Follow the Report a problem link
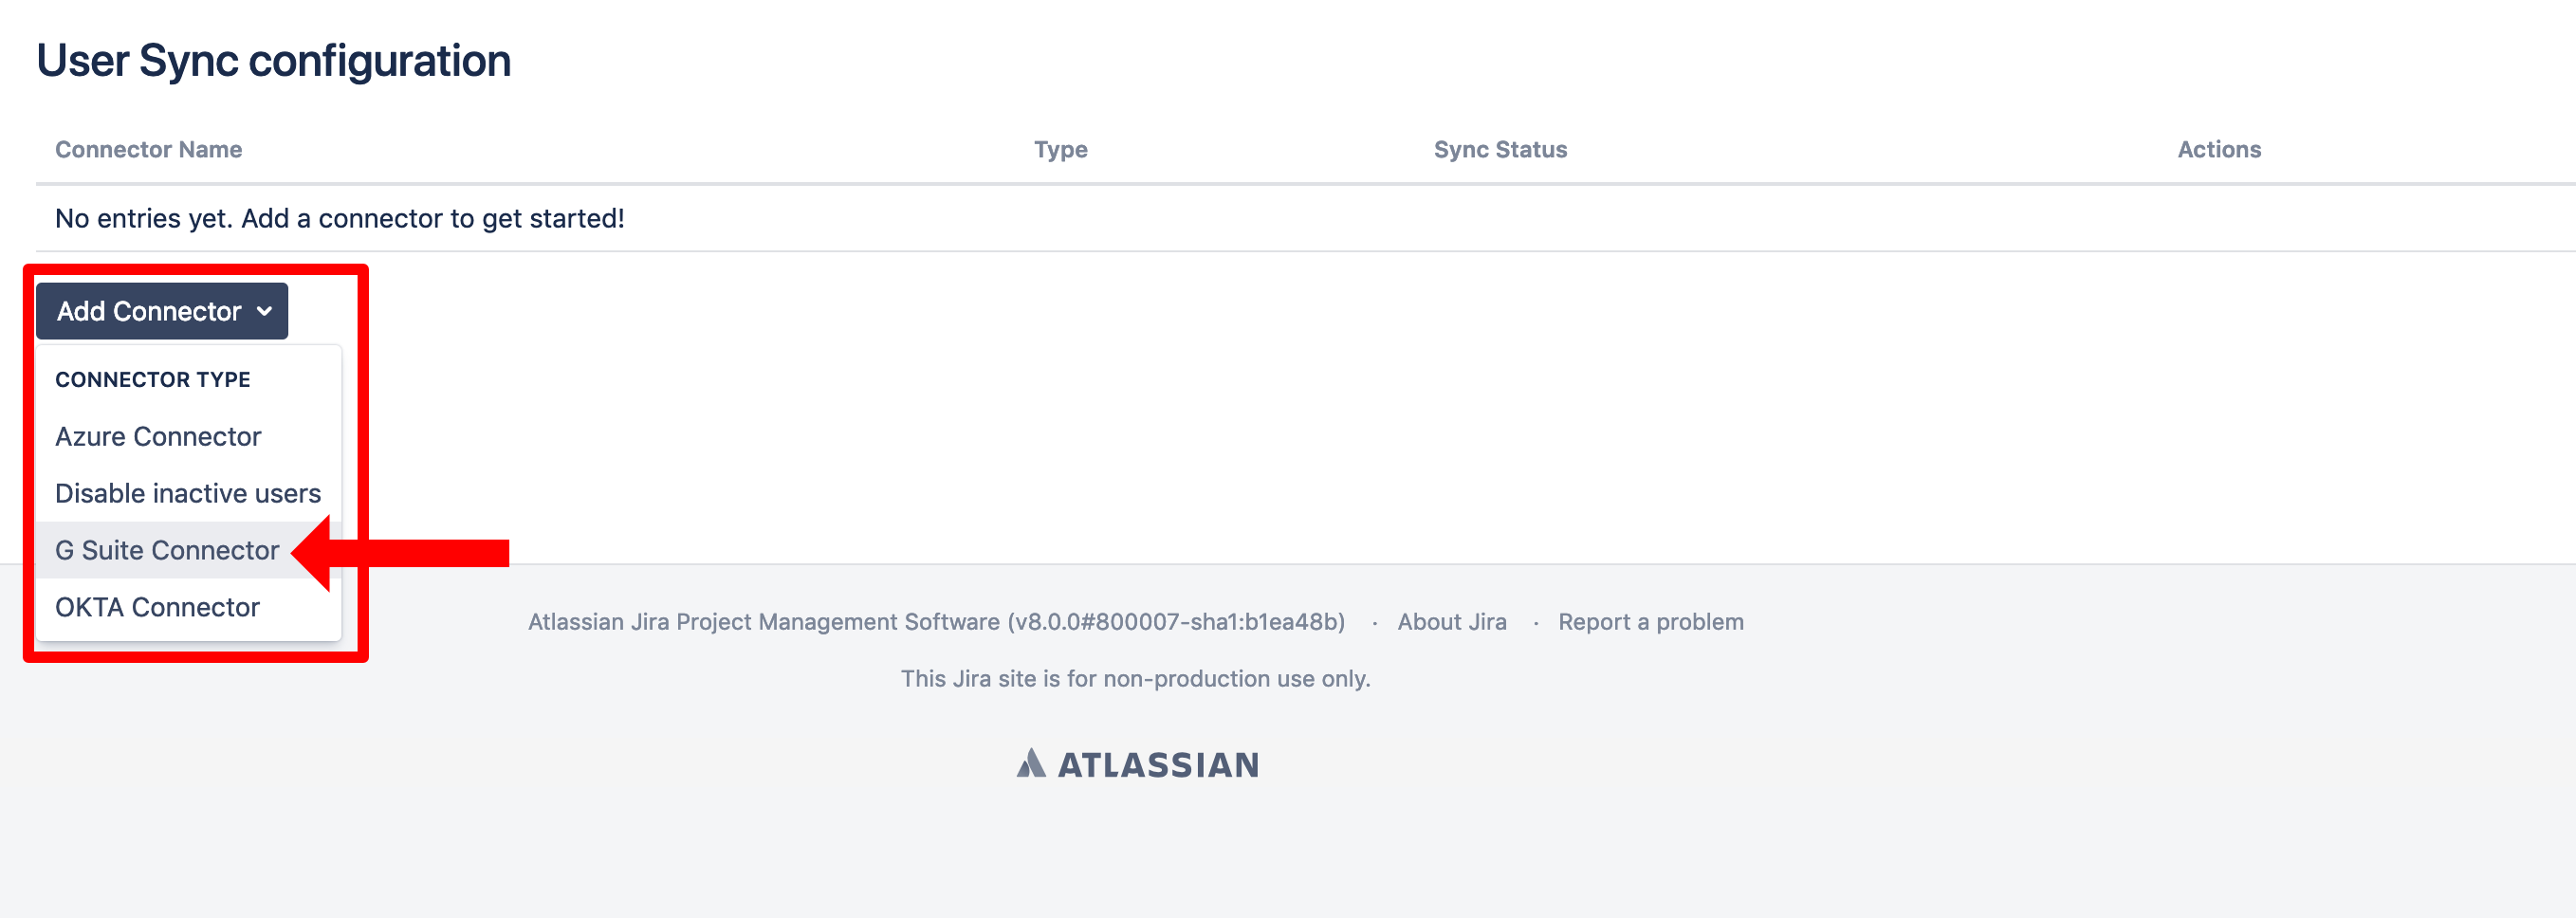Image resolution: width=2576 pixels, height=918 pixels. coord(1650,622)
